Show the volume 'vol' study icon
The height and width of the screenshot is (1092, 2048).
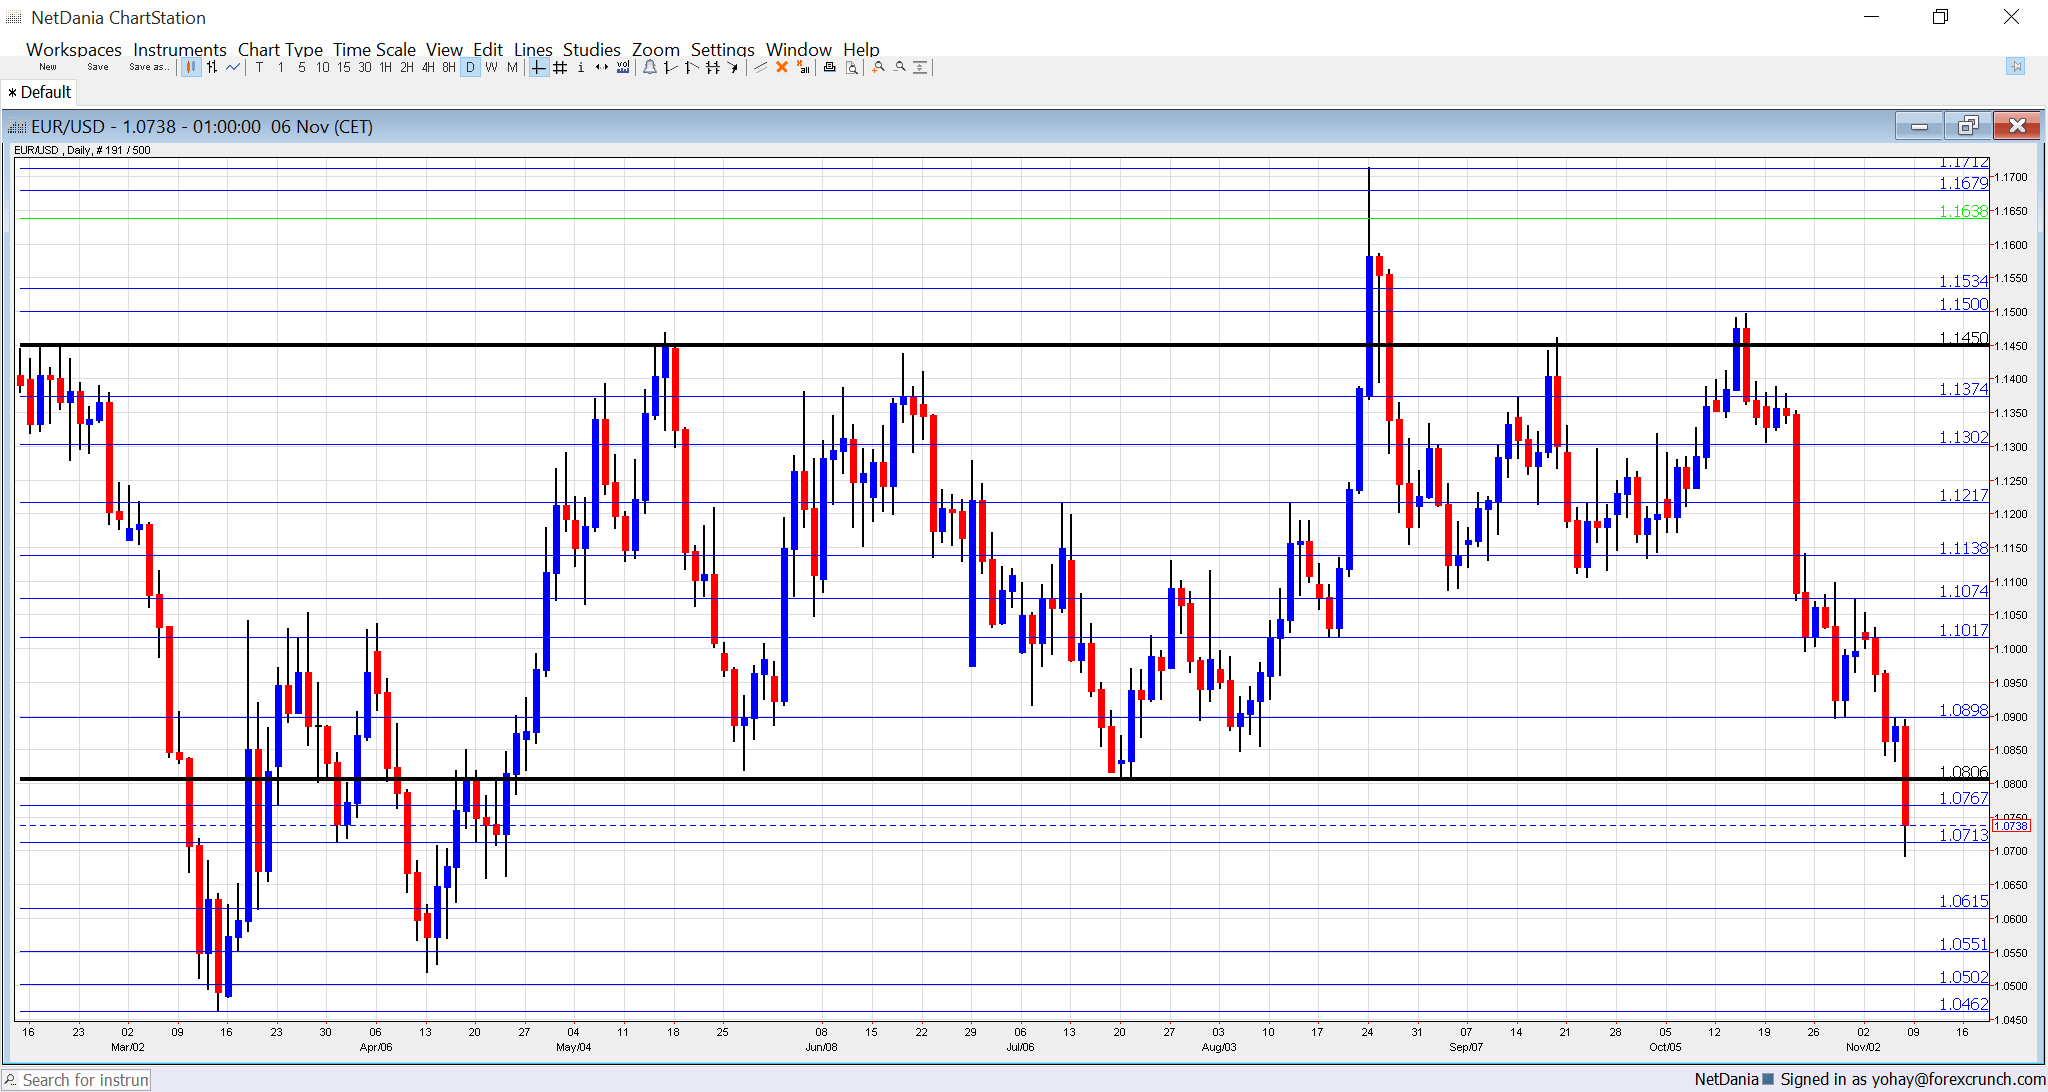623,67
